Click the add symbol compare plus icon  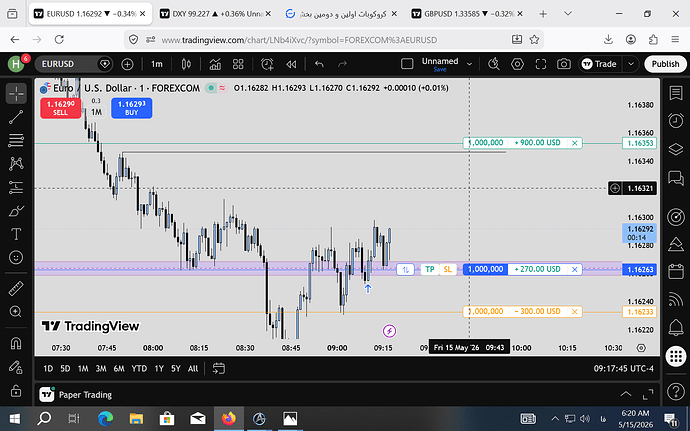127,64
